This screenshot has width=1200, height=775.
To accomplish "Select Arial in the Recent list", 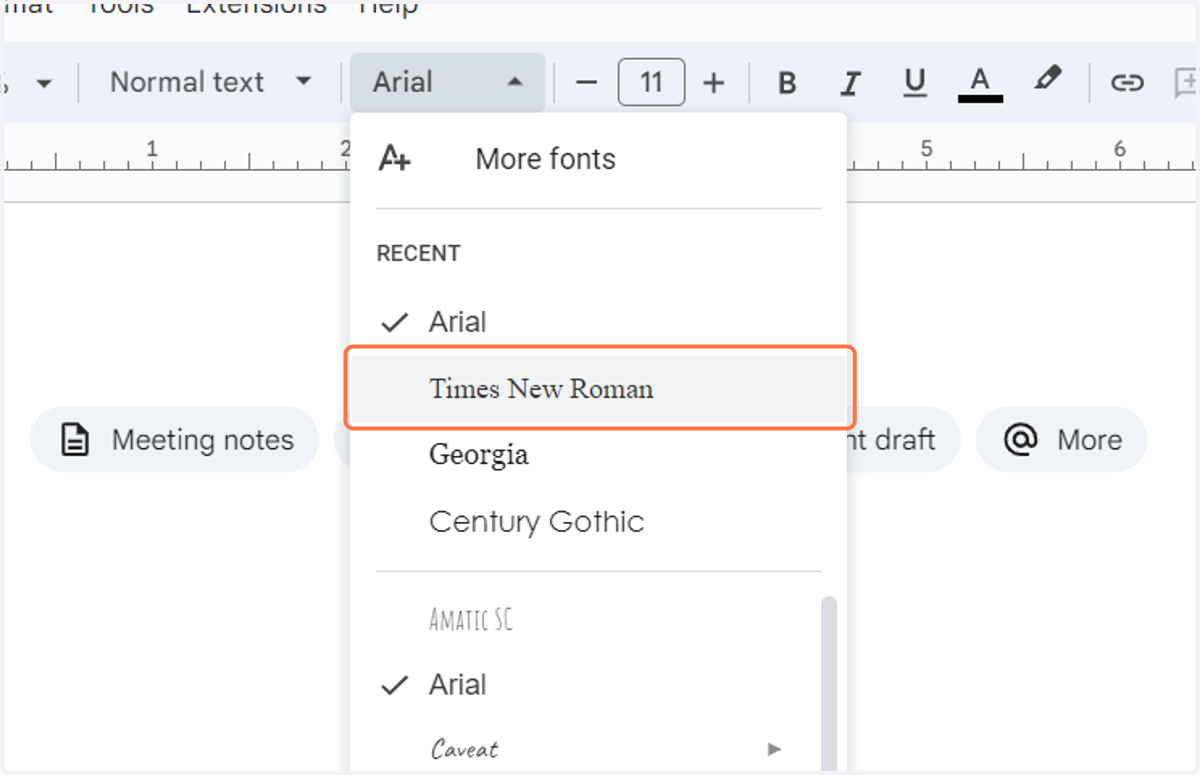I will click(x=598, y=322).
